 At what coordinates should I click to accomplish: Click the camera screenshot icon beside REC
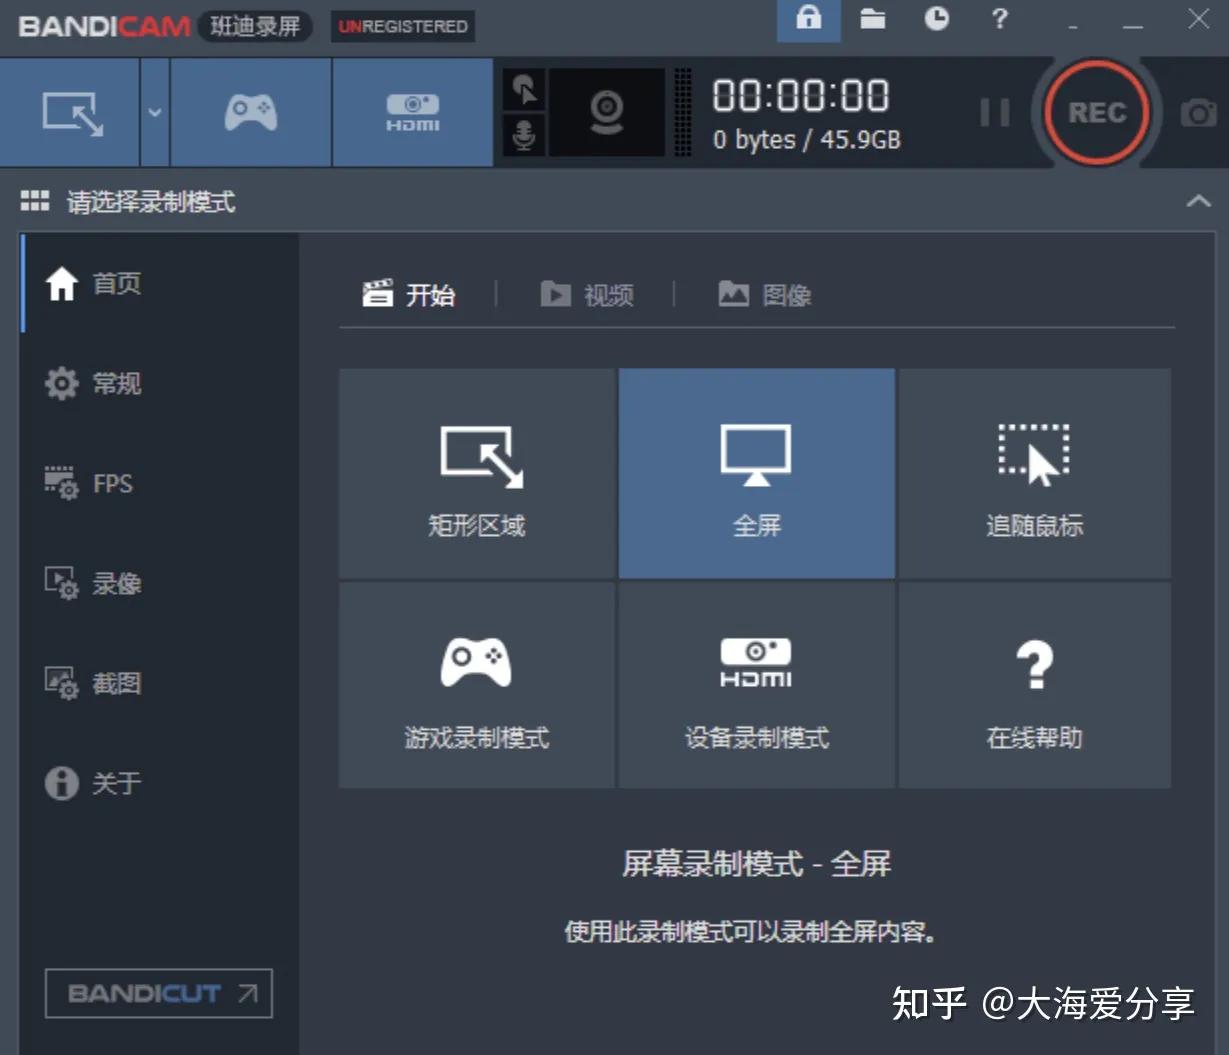1196,112
